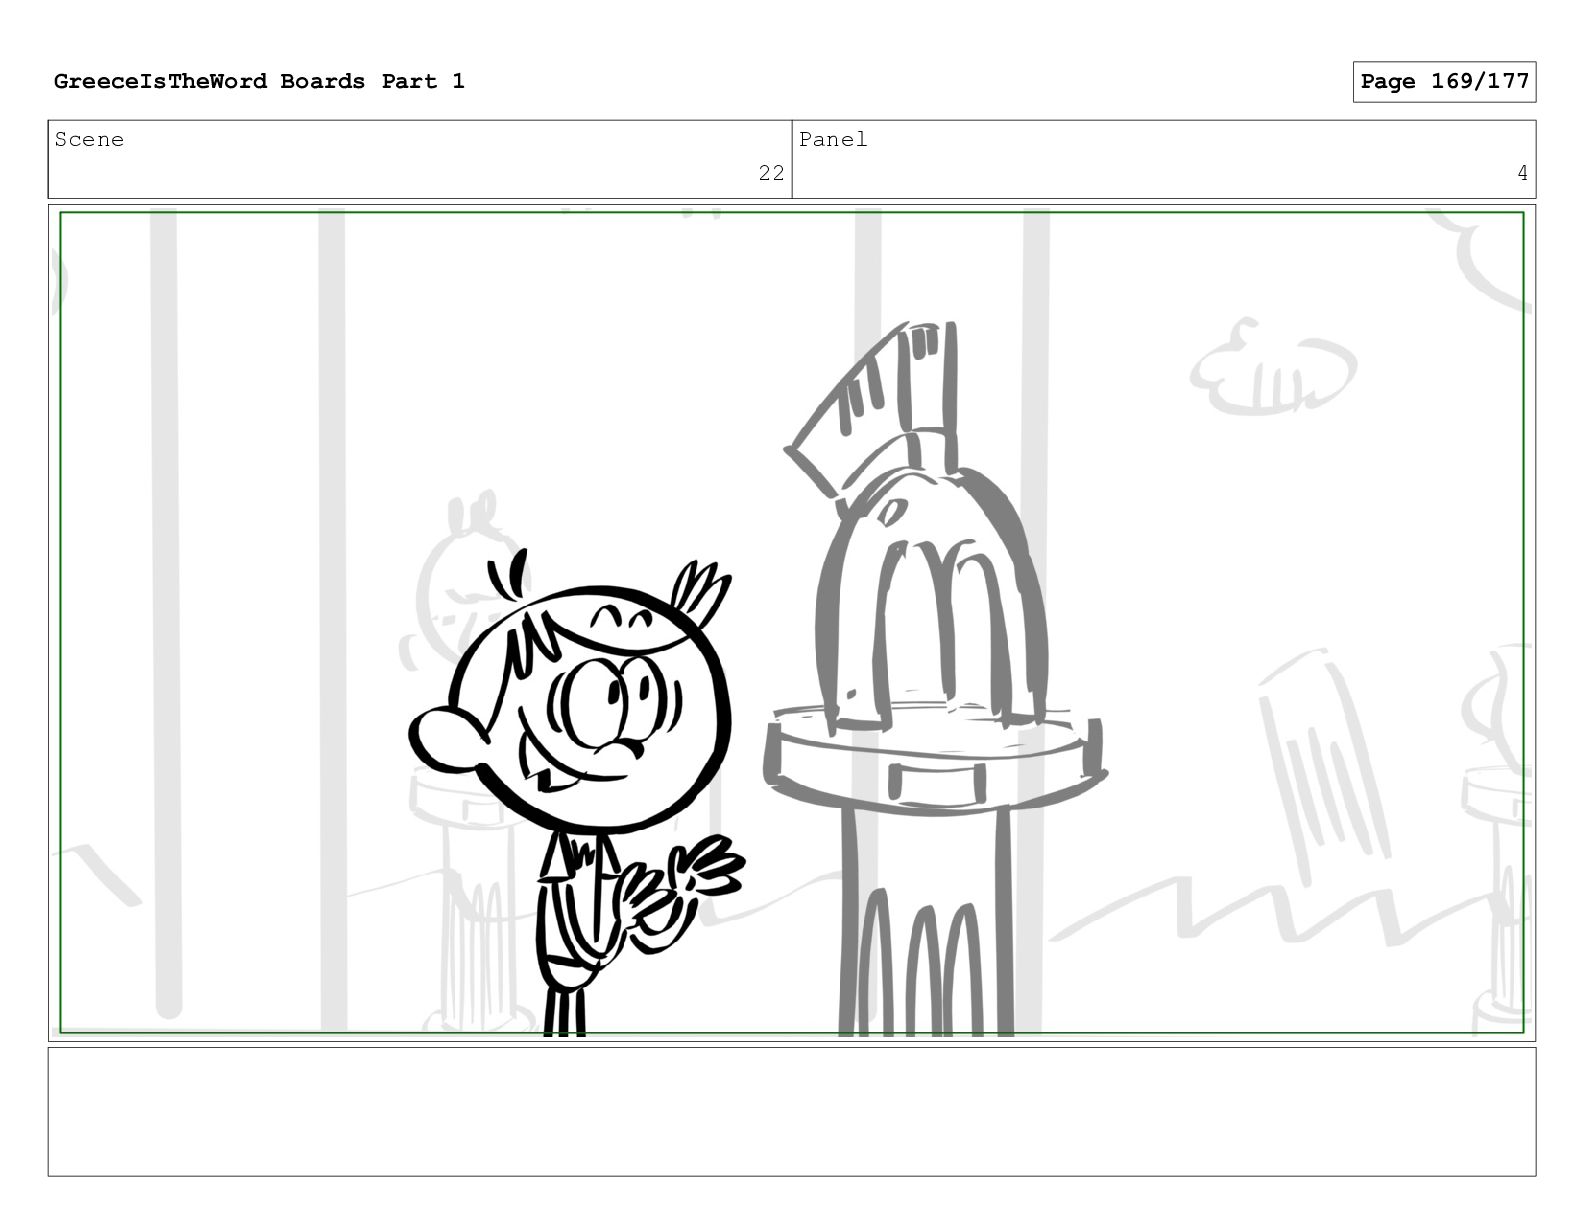
Task: Select the scene number "22"
Action: coord(771,173)
